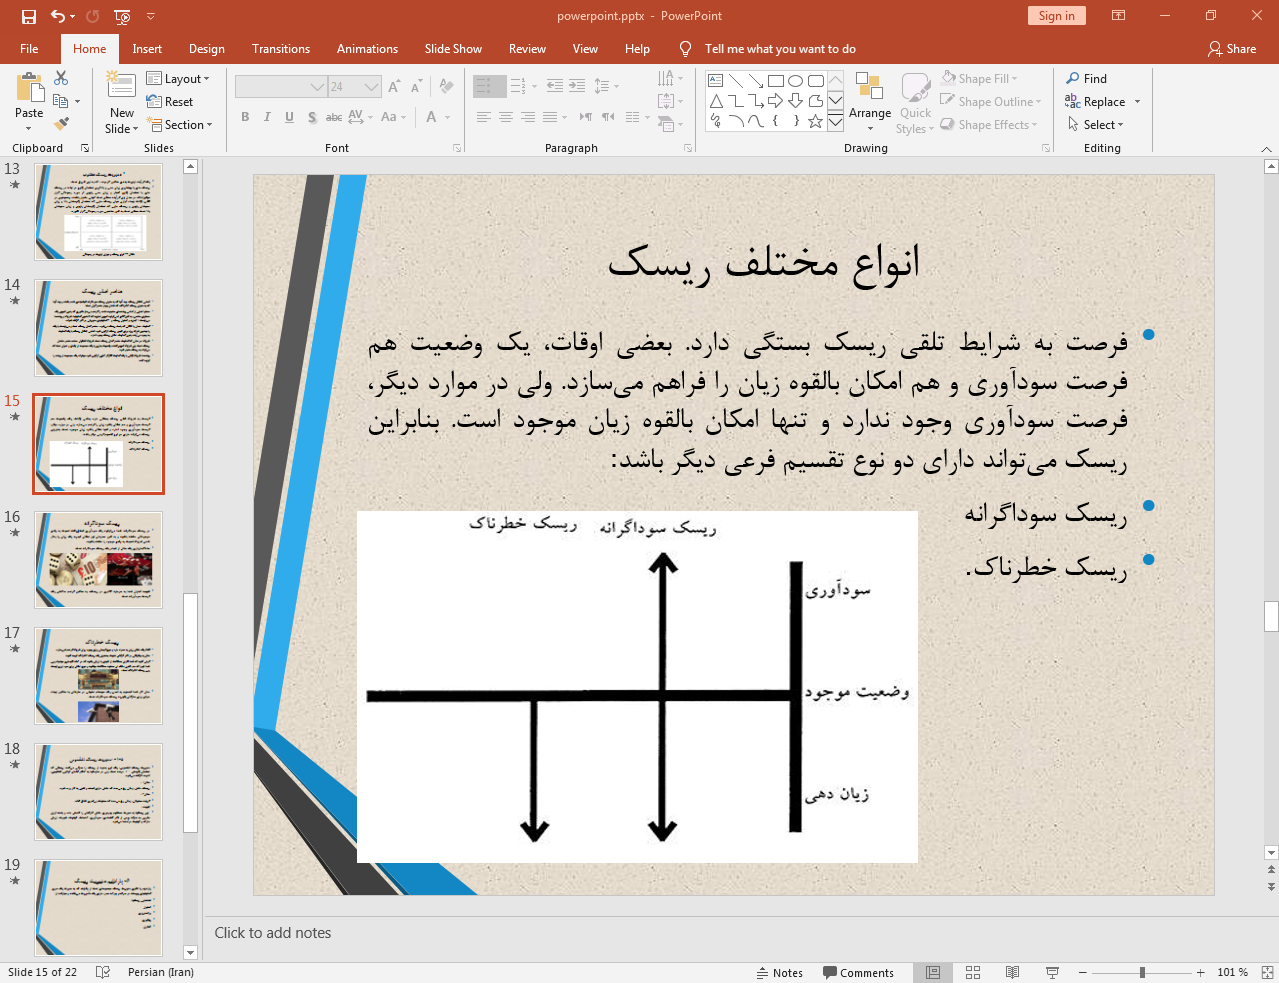Open the font name combo box

280,87
